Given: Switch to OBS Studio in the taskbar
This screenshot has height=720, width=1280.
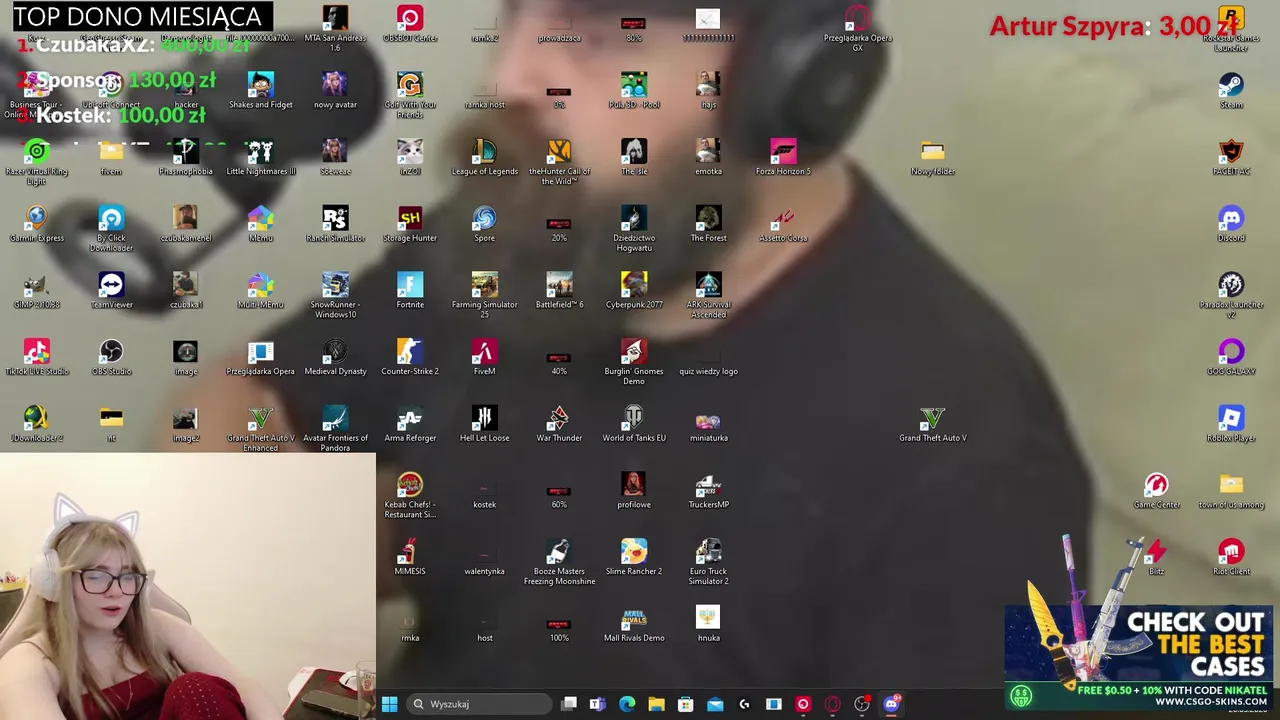Looking at the screenshot, I should [862, 704].
